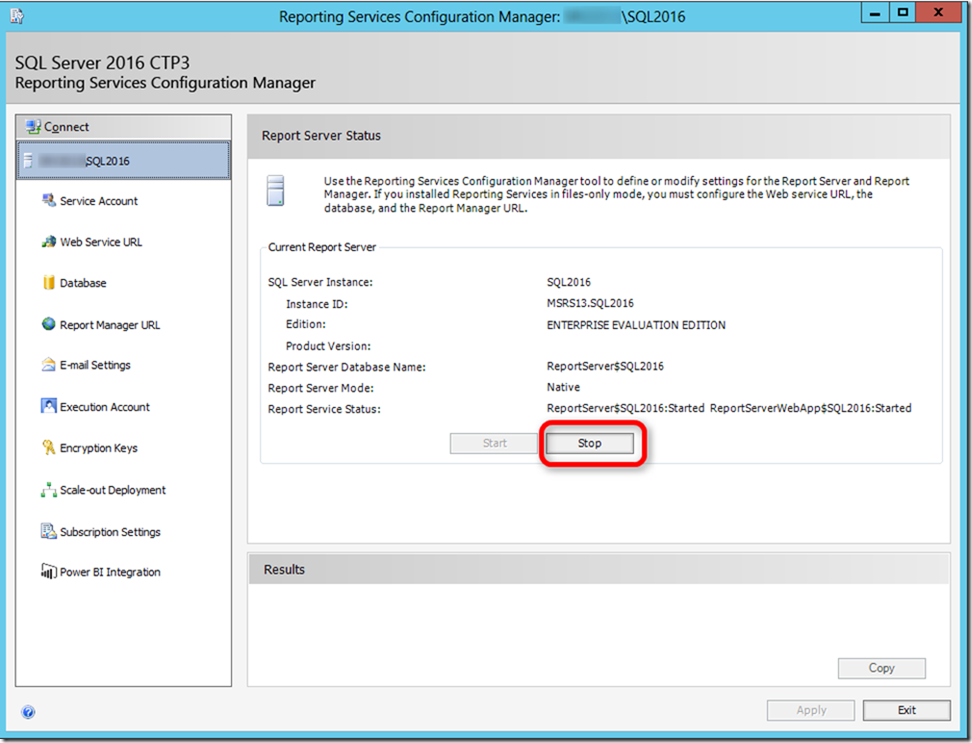Open the Encryption Keys page
Viewport: 972px width, 743px height.
point(99,448)
